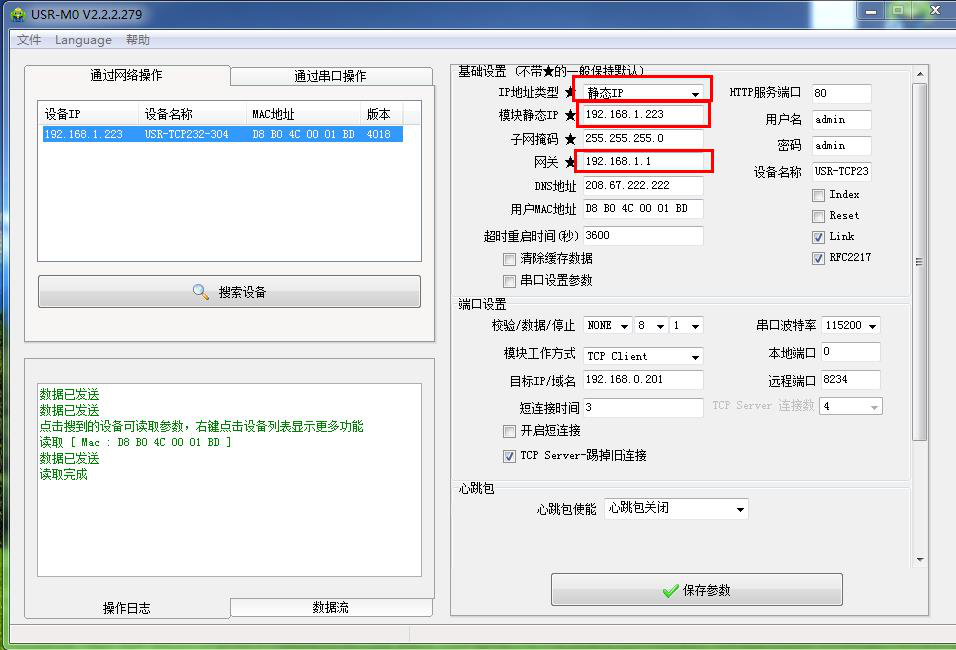Click the green checkmark on save parameters button
This screenshot has height=650, width=956.
click(670, 590)
